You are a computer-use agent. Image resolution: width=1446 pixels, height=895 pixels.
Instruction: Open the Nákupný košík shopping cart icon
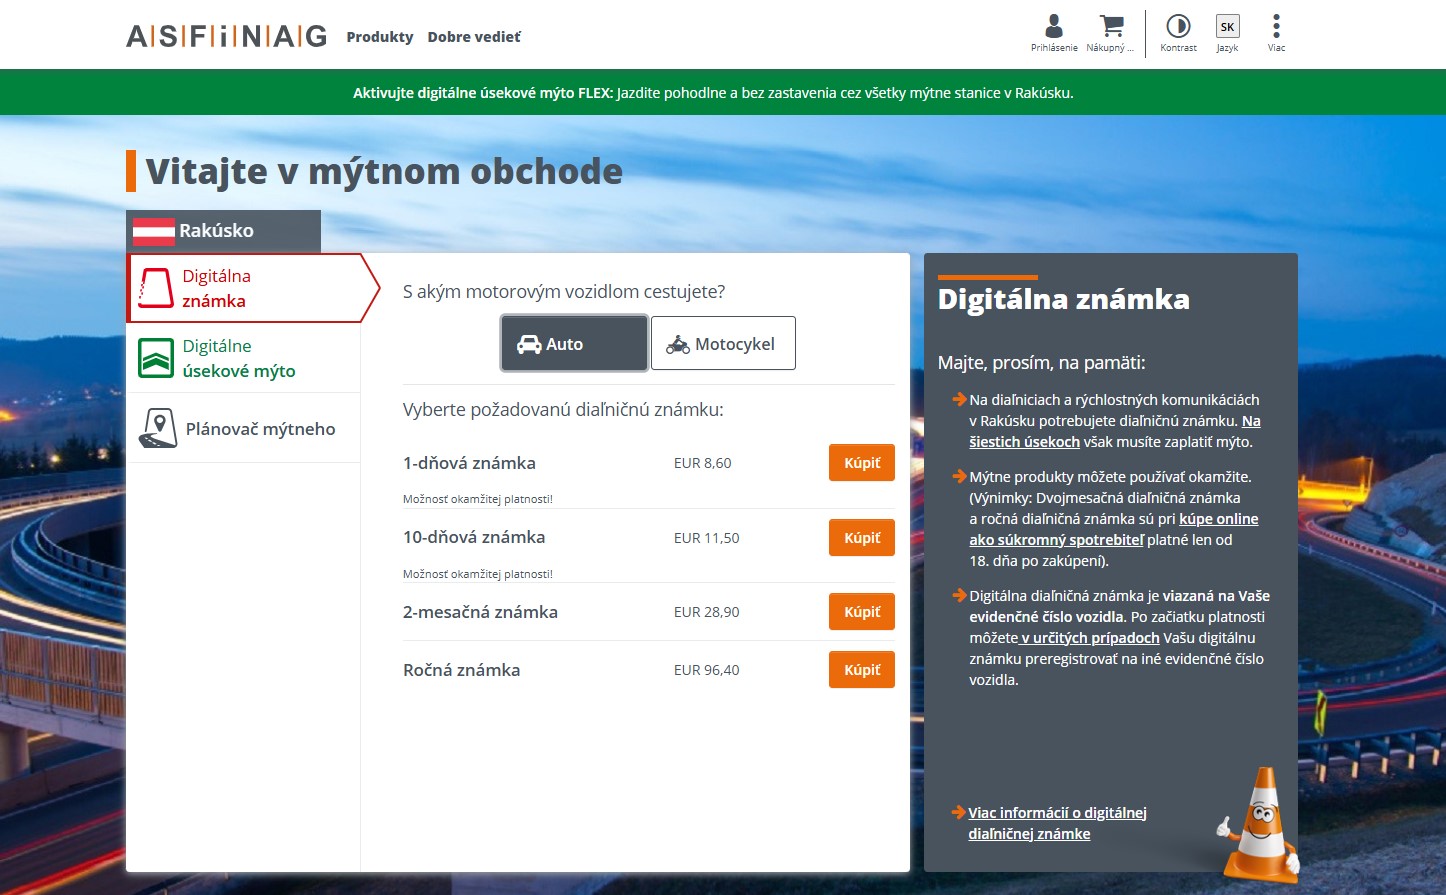coord(1112,27)
